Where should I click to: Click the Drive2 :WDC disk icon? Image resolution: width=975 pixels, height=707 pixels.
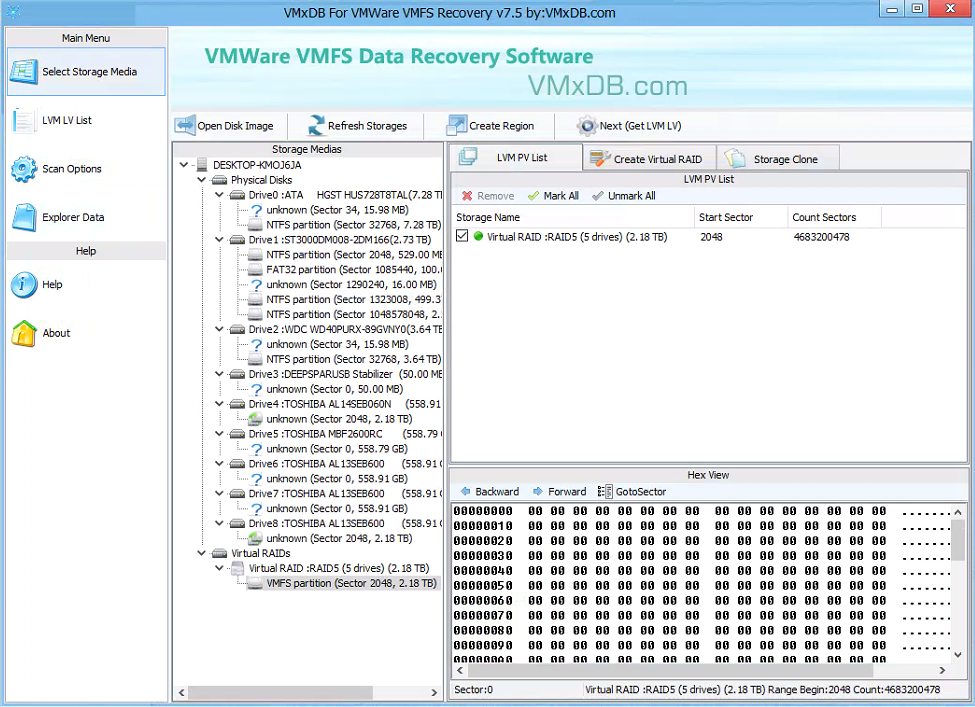pos(237,329)
